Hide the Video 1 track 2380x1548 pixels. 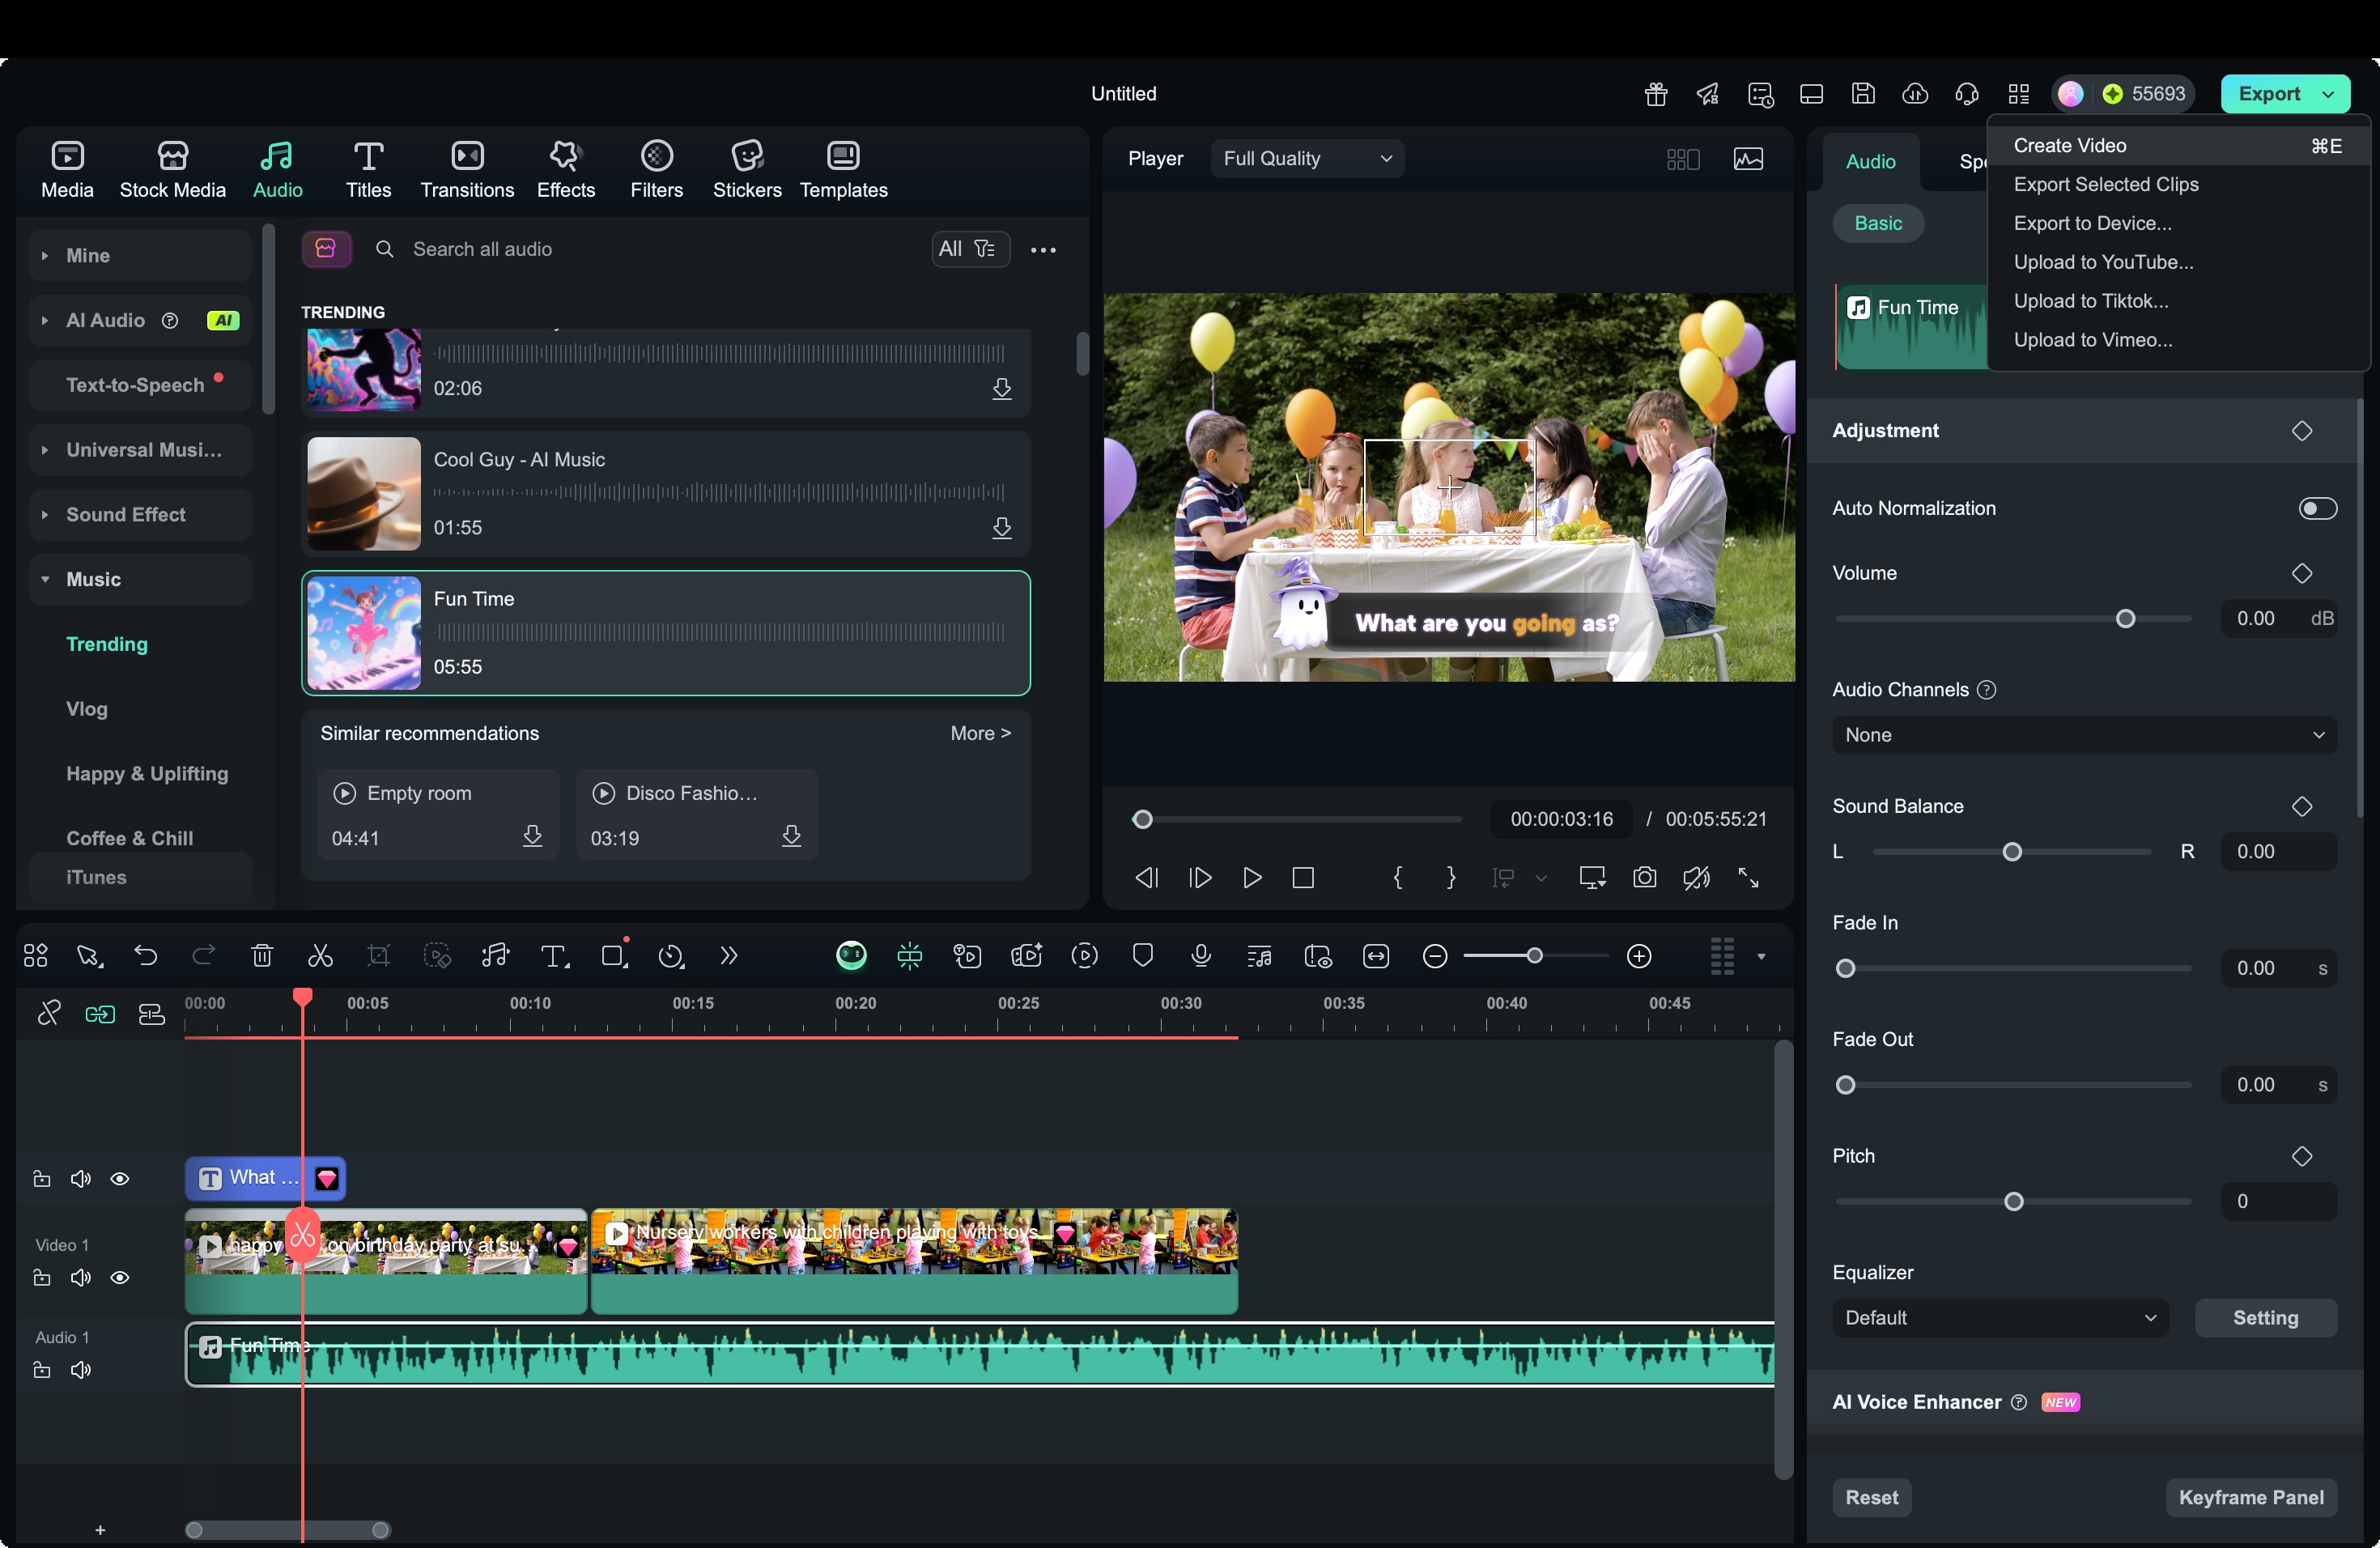[x=120, y=1278]
